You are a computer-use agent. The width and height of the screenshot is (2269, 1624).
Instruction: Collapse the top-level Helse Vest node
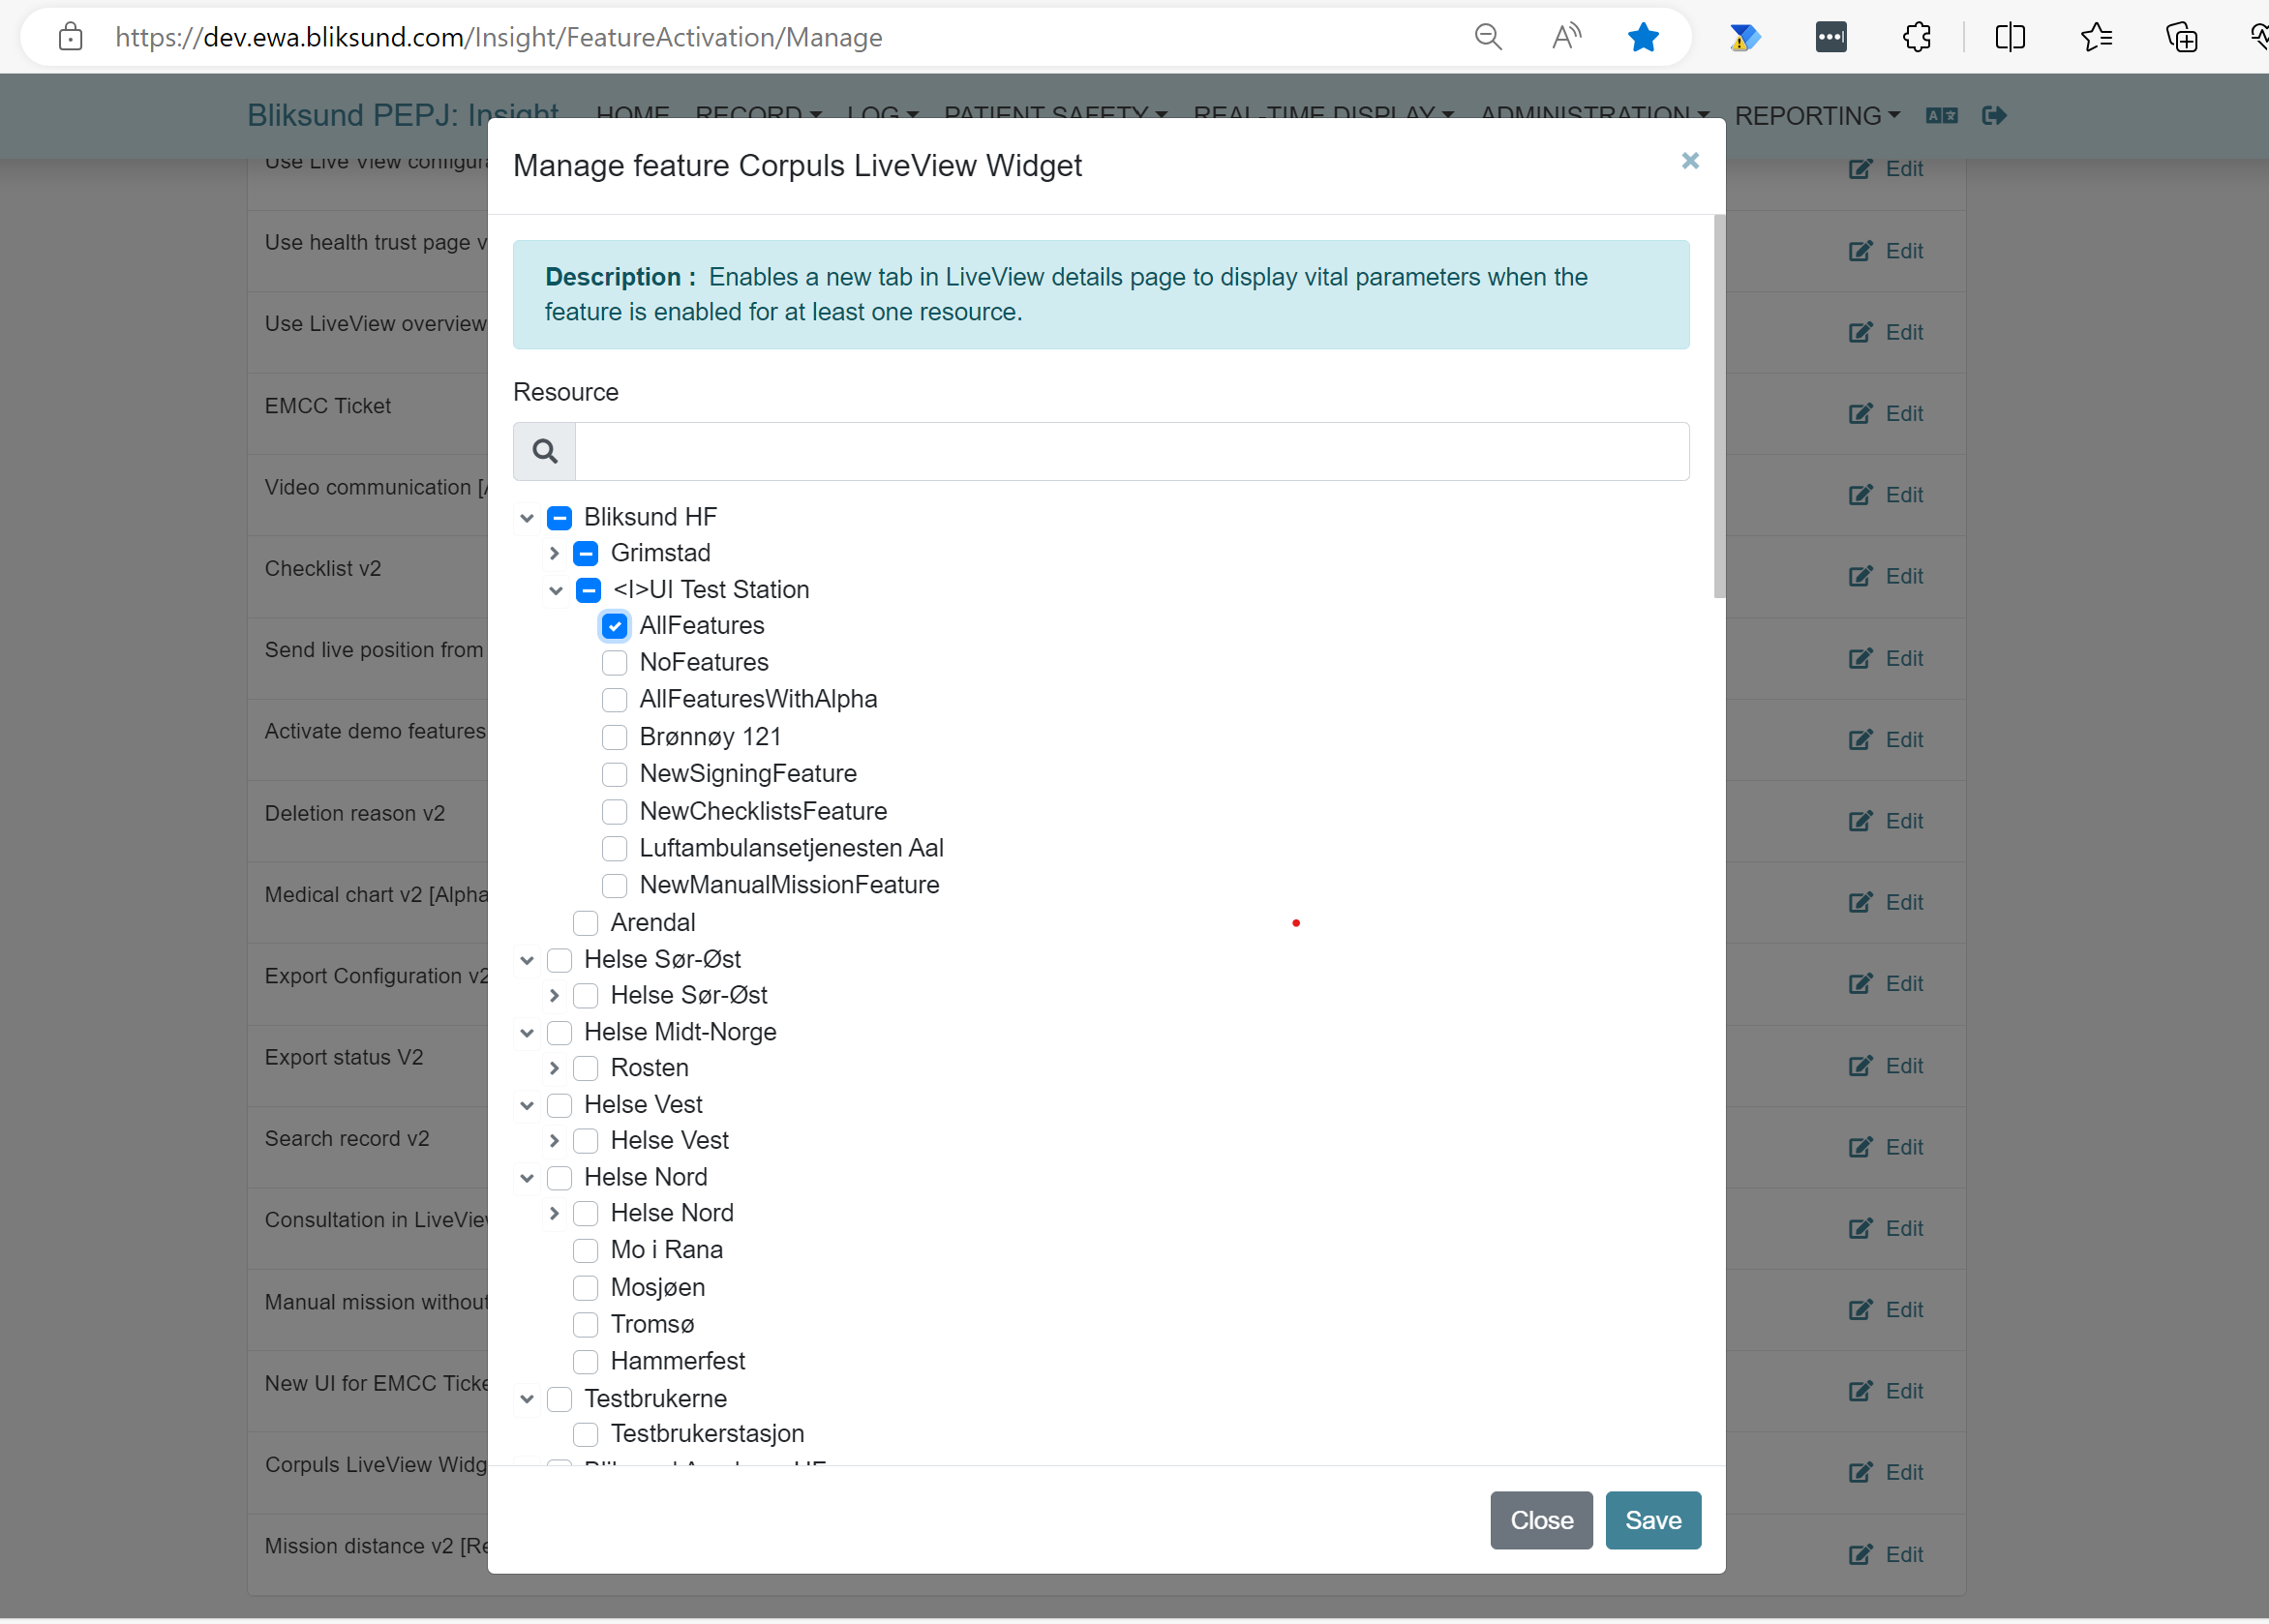(x=527, y=1105)
